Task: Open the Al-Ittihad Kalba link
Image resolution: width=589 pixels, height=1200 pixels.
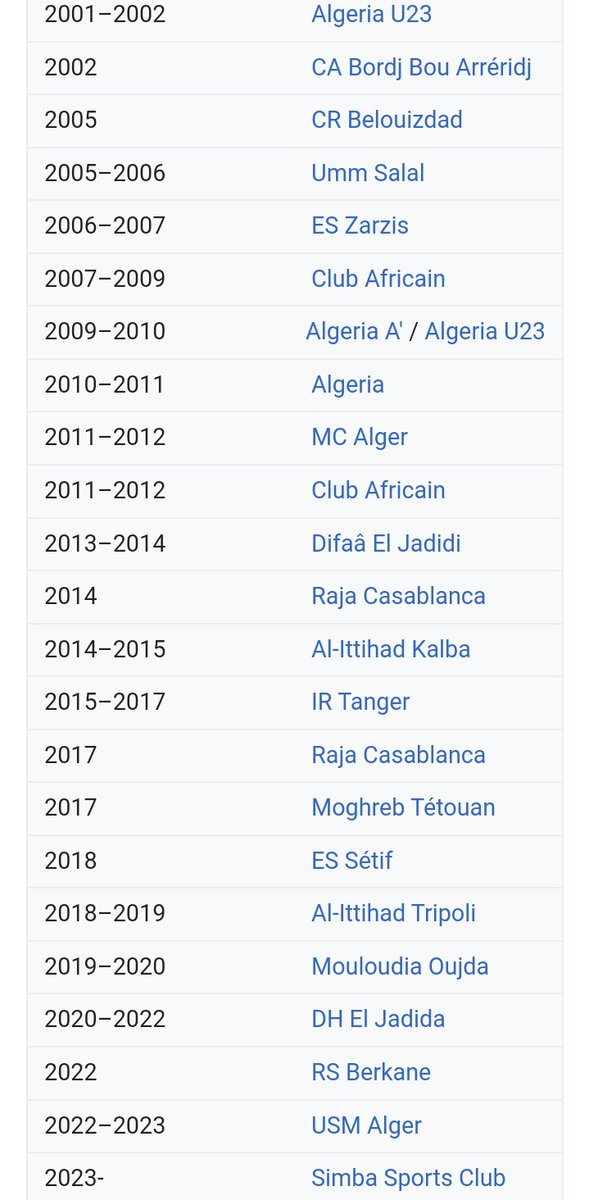Action: pyautogui.click(x=391, y=650)
